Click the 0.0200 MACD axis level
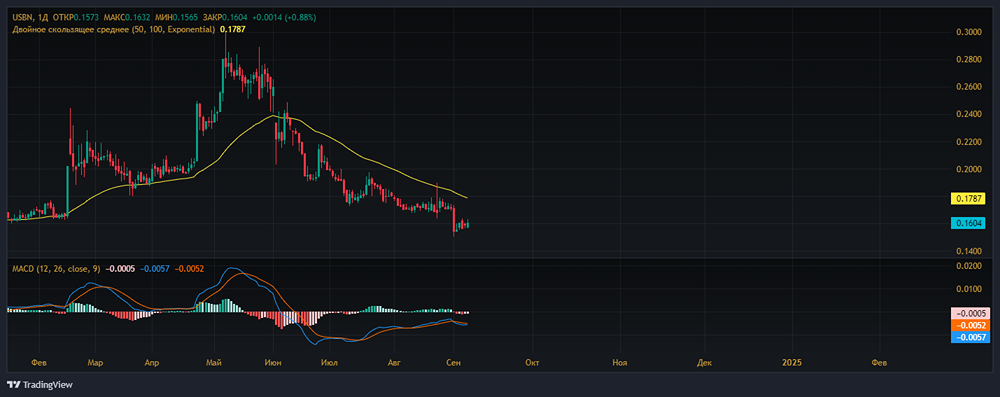 968,266
